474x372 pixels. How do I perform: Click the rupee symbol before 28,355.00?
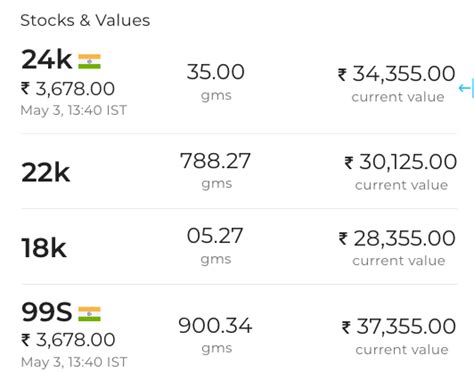(343, 239)
